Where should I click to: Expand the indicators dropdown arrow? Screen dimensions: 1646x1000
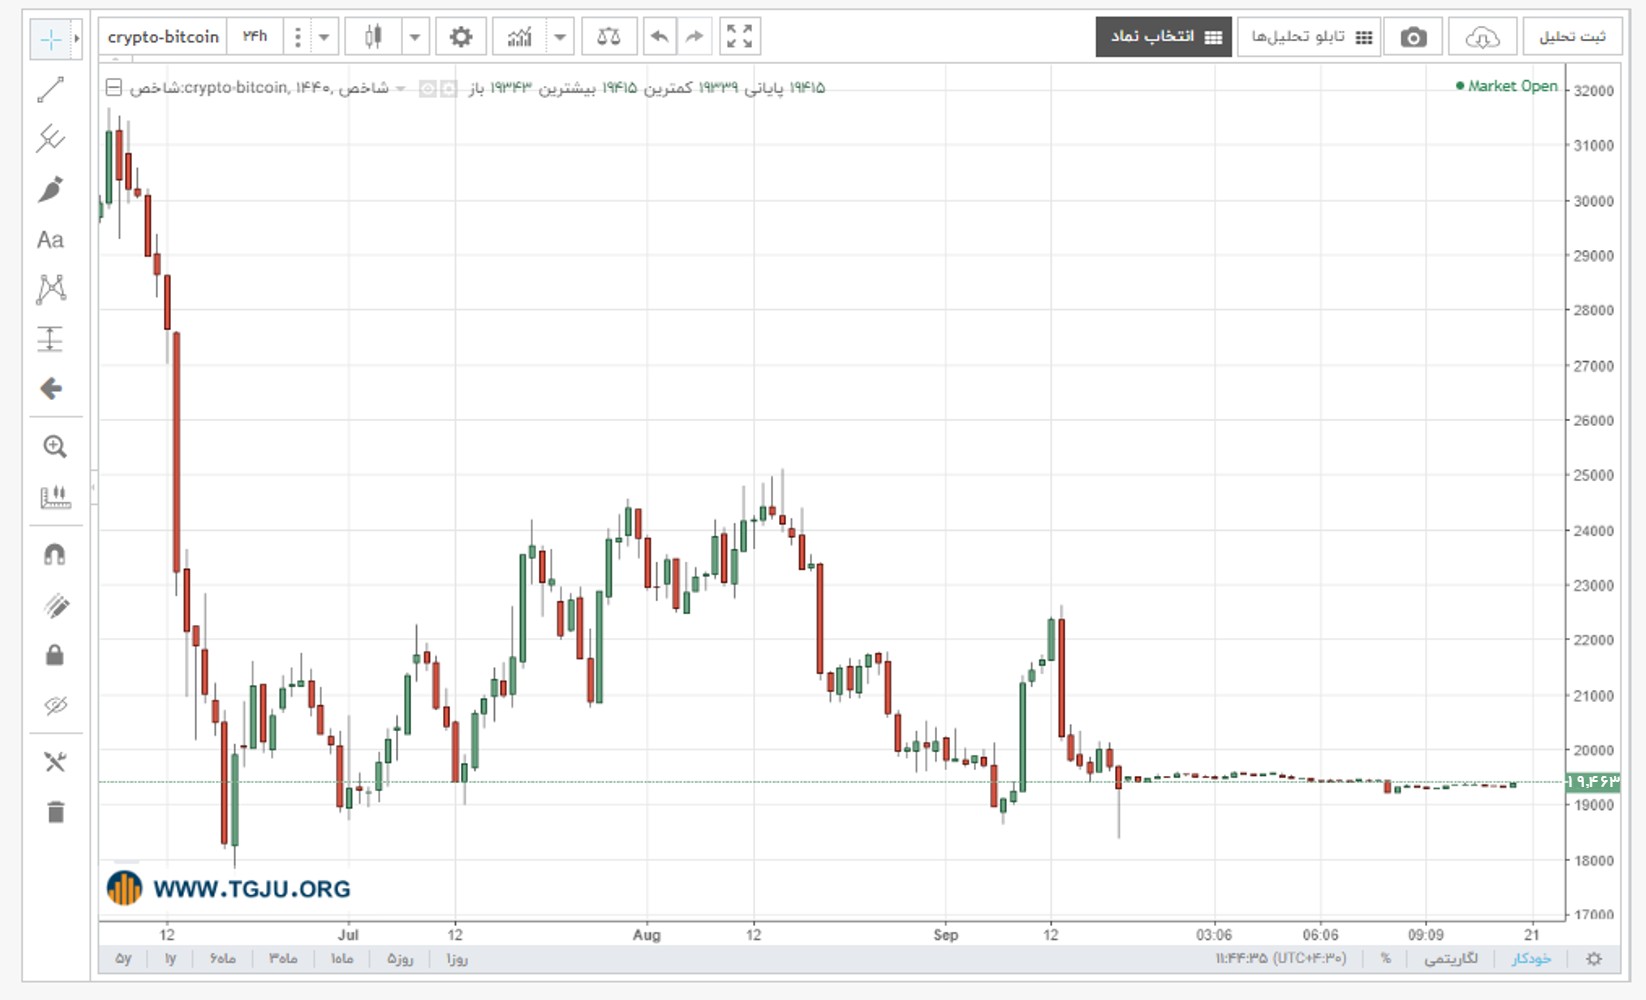click(560, 37)
